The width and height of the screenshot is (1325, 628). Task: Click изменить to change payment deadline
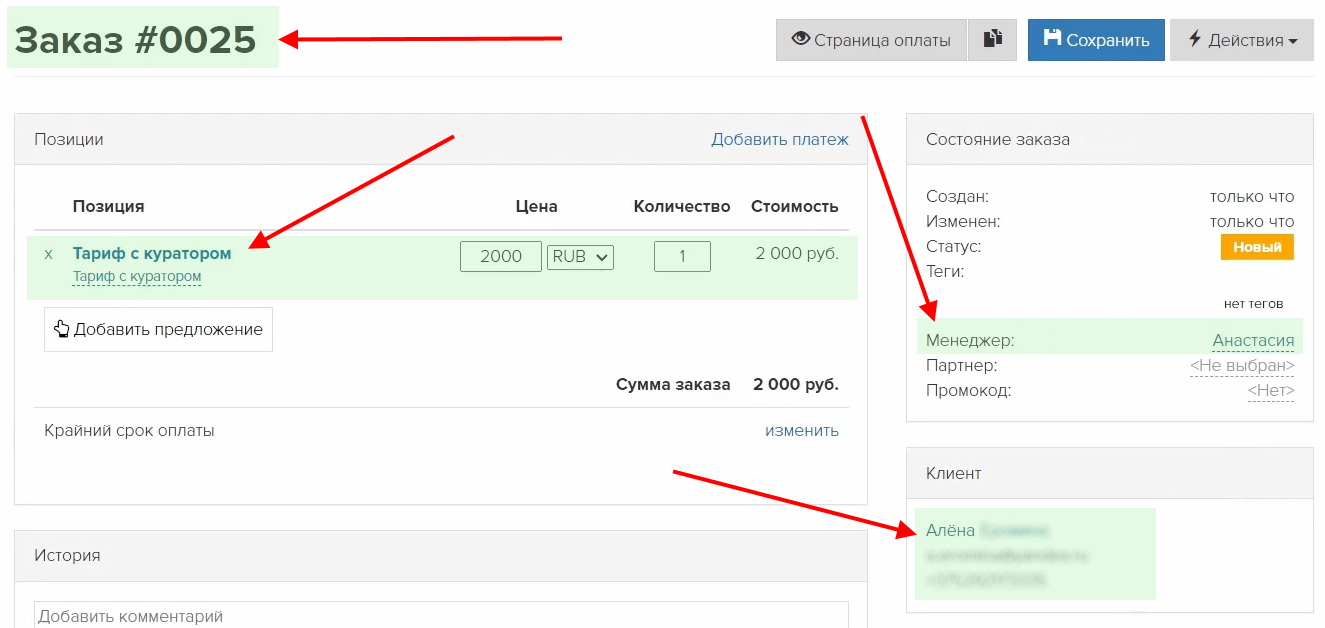[x=801, y=431]
